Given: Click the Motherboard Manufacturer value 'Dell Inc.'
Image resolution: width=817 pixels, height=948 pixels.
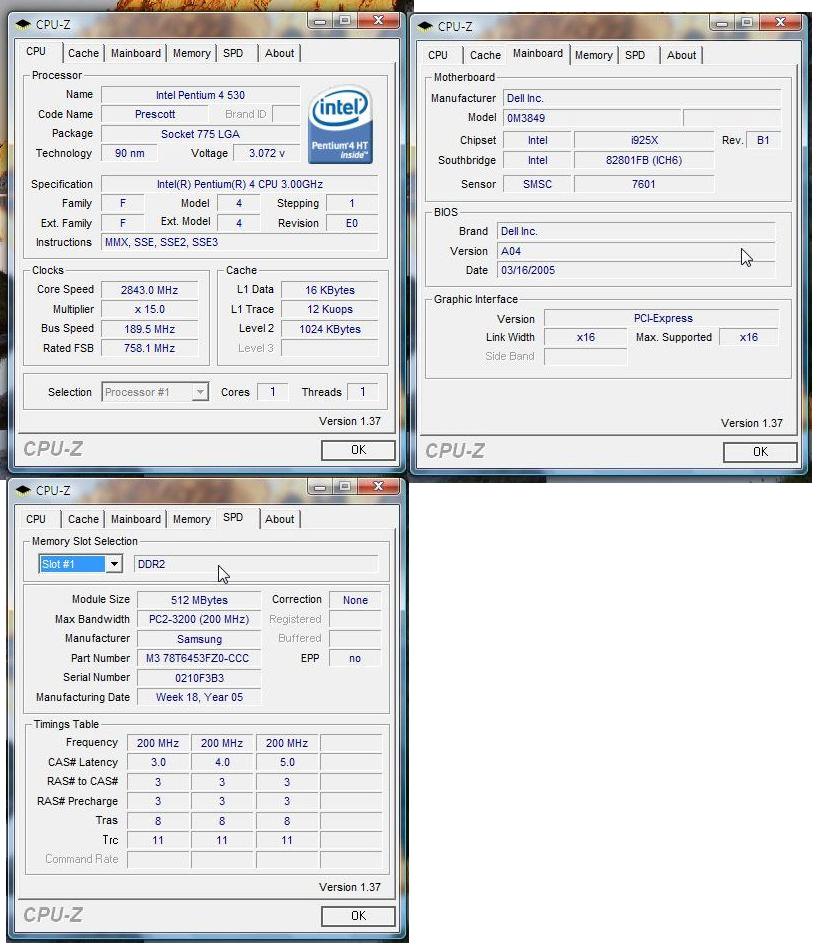Looking at the screenshot, I should [642, 98].
